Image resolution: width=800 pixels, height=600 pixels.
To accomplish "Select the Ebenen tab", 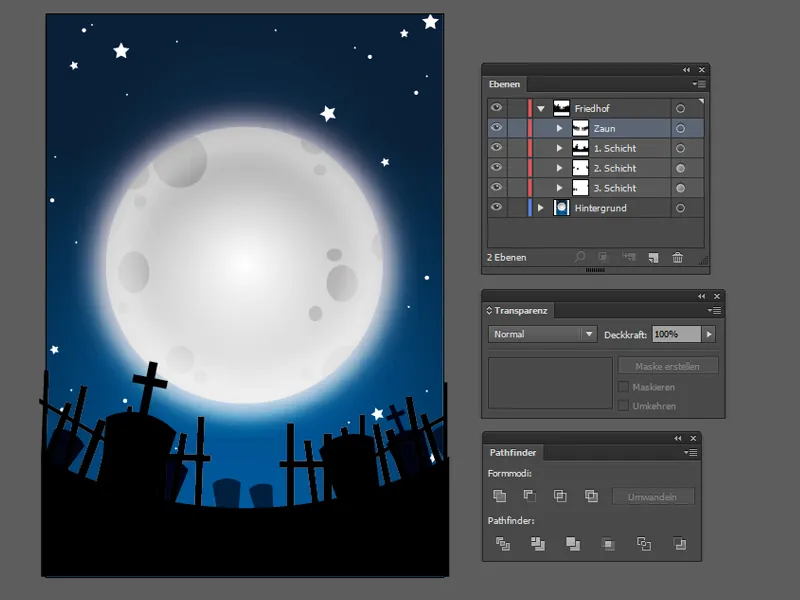I will 504,84.
